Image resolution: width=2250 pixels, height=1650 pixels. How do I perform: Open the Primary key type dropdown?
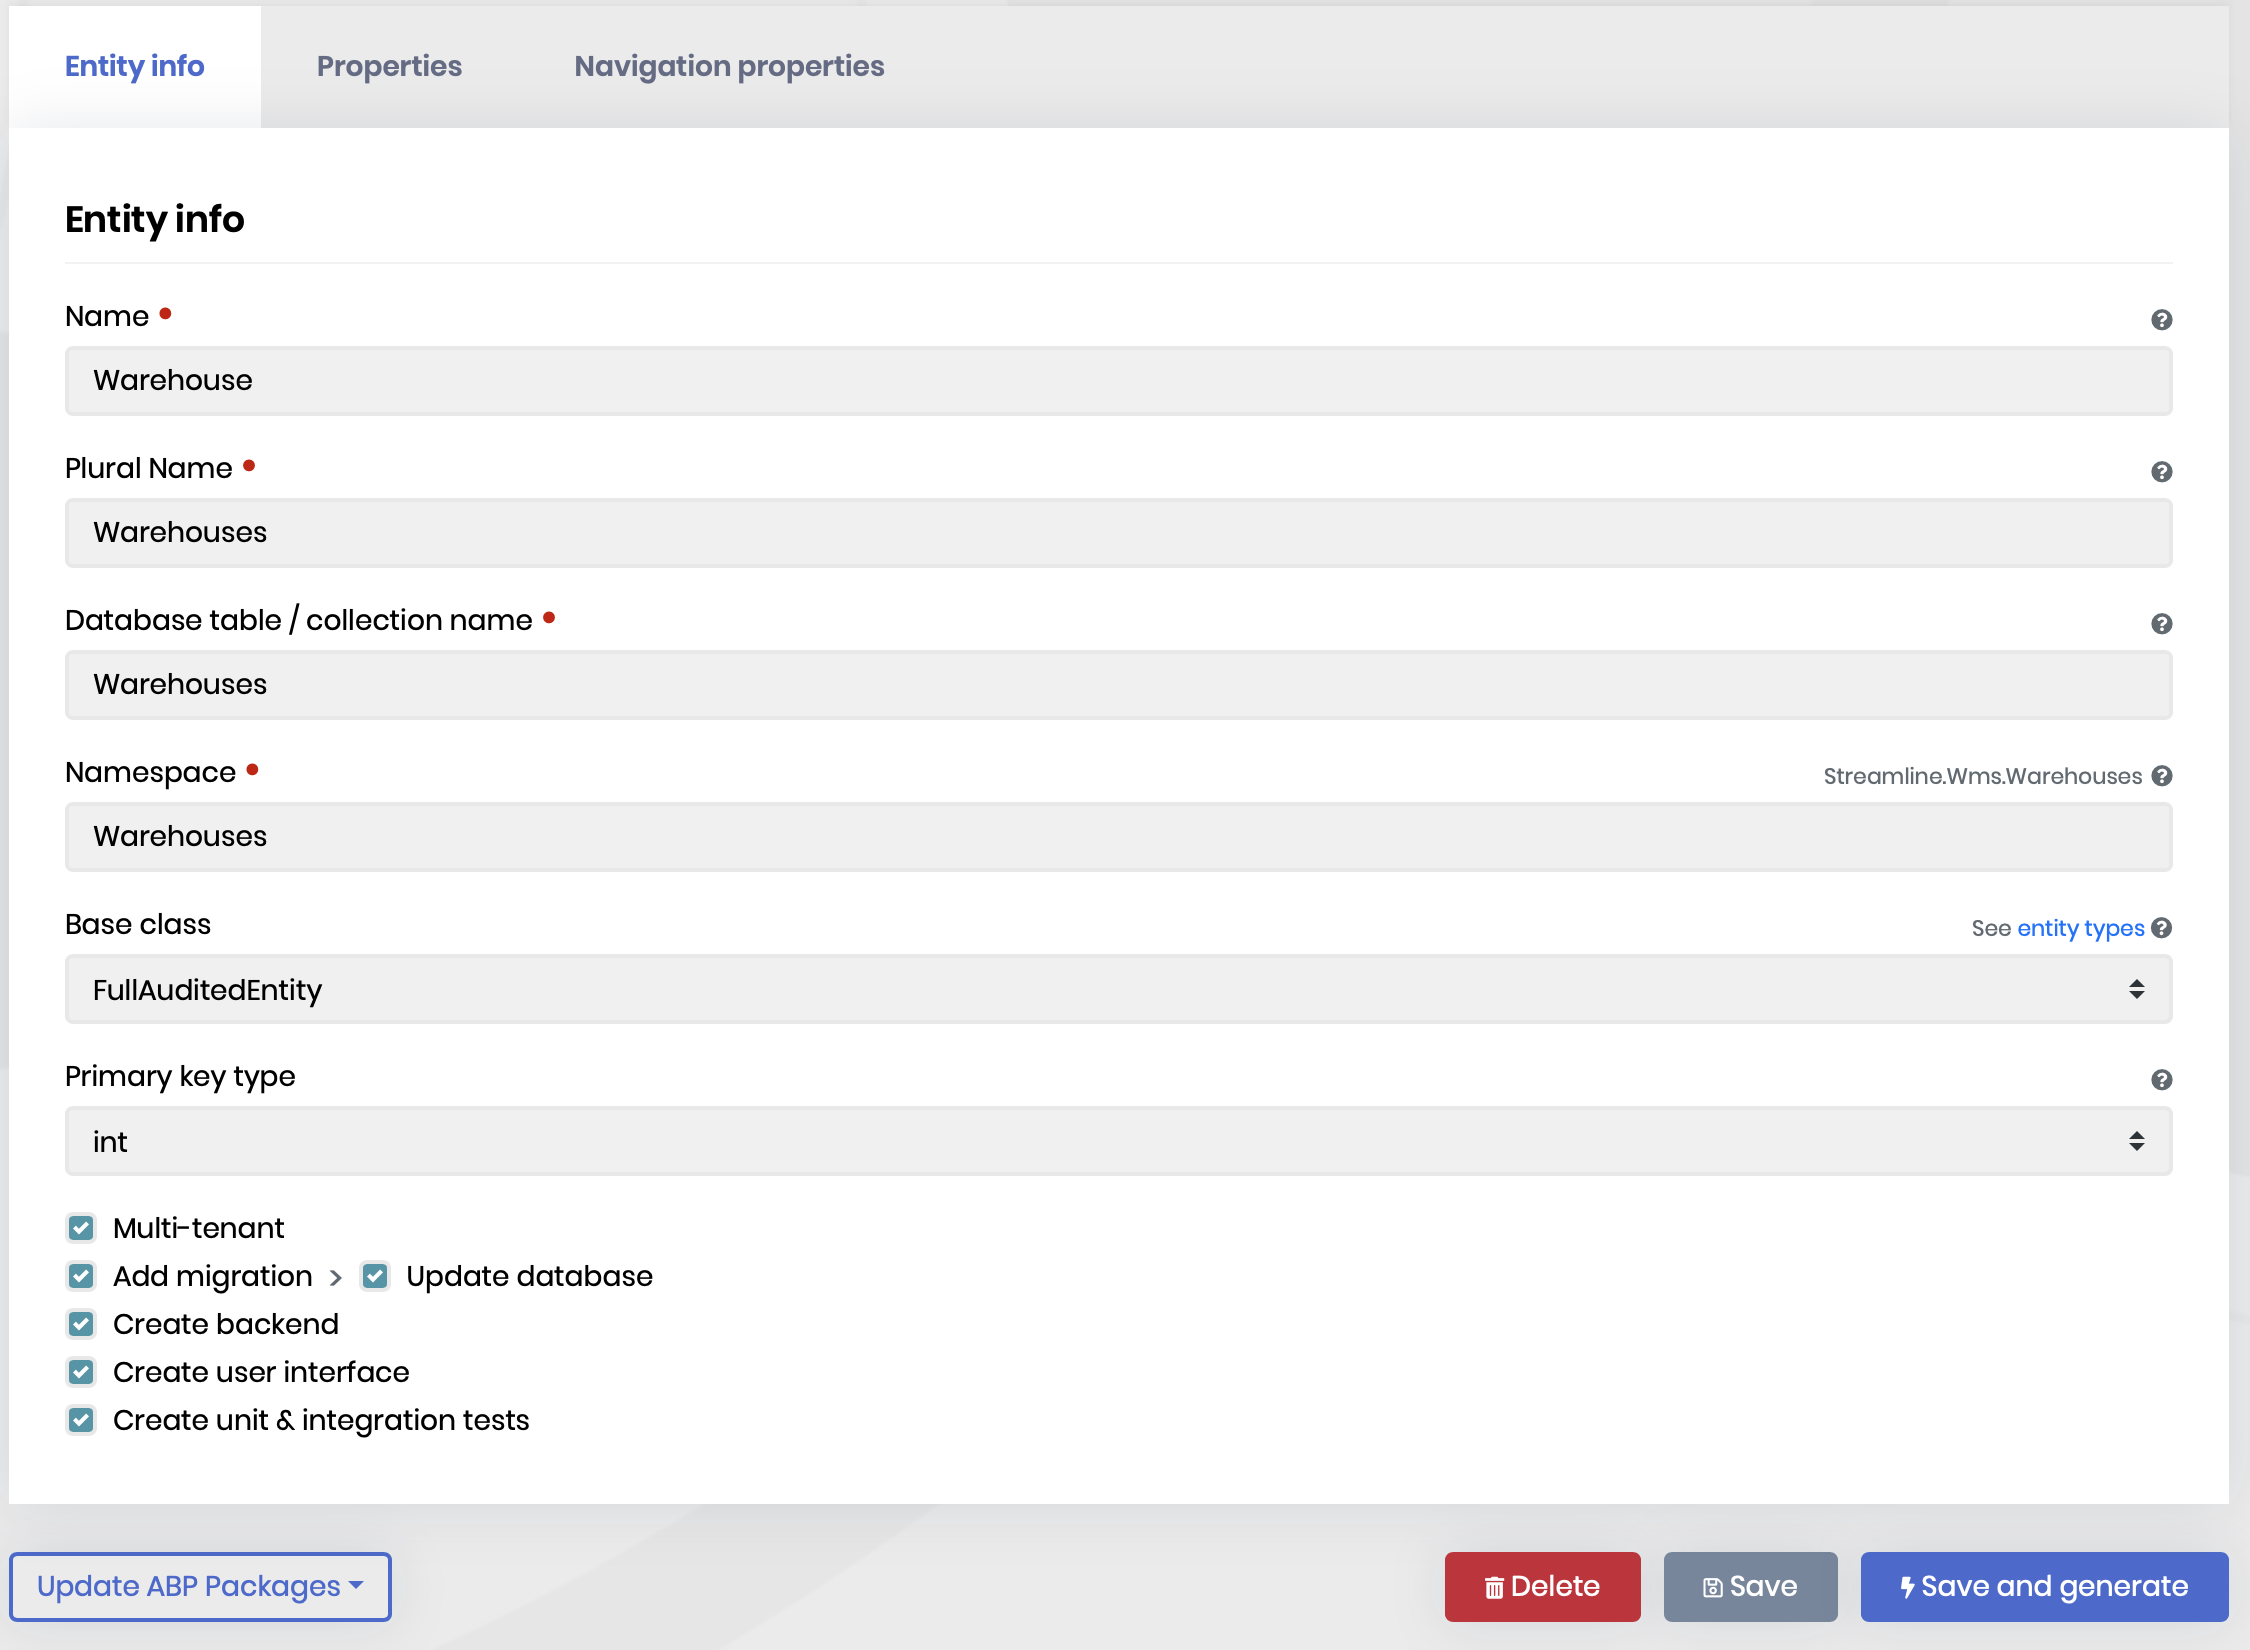click(1118, 1142)
